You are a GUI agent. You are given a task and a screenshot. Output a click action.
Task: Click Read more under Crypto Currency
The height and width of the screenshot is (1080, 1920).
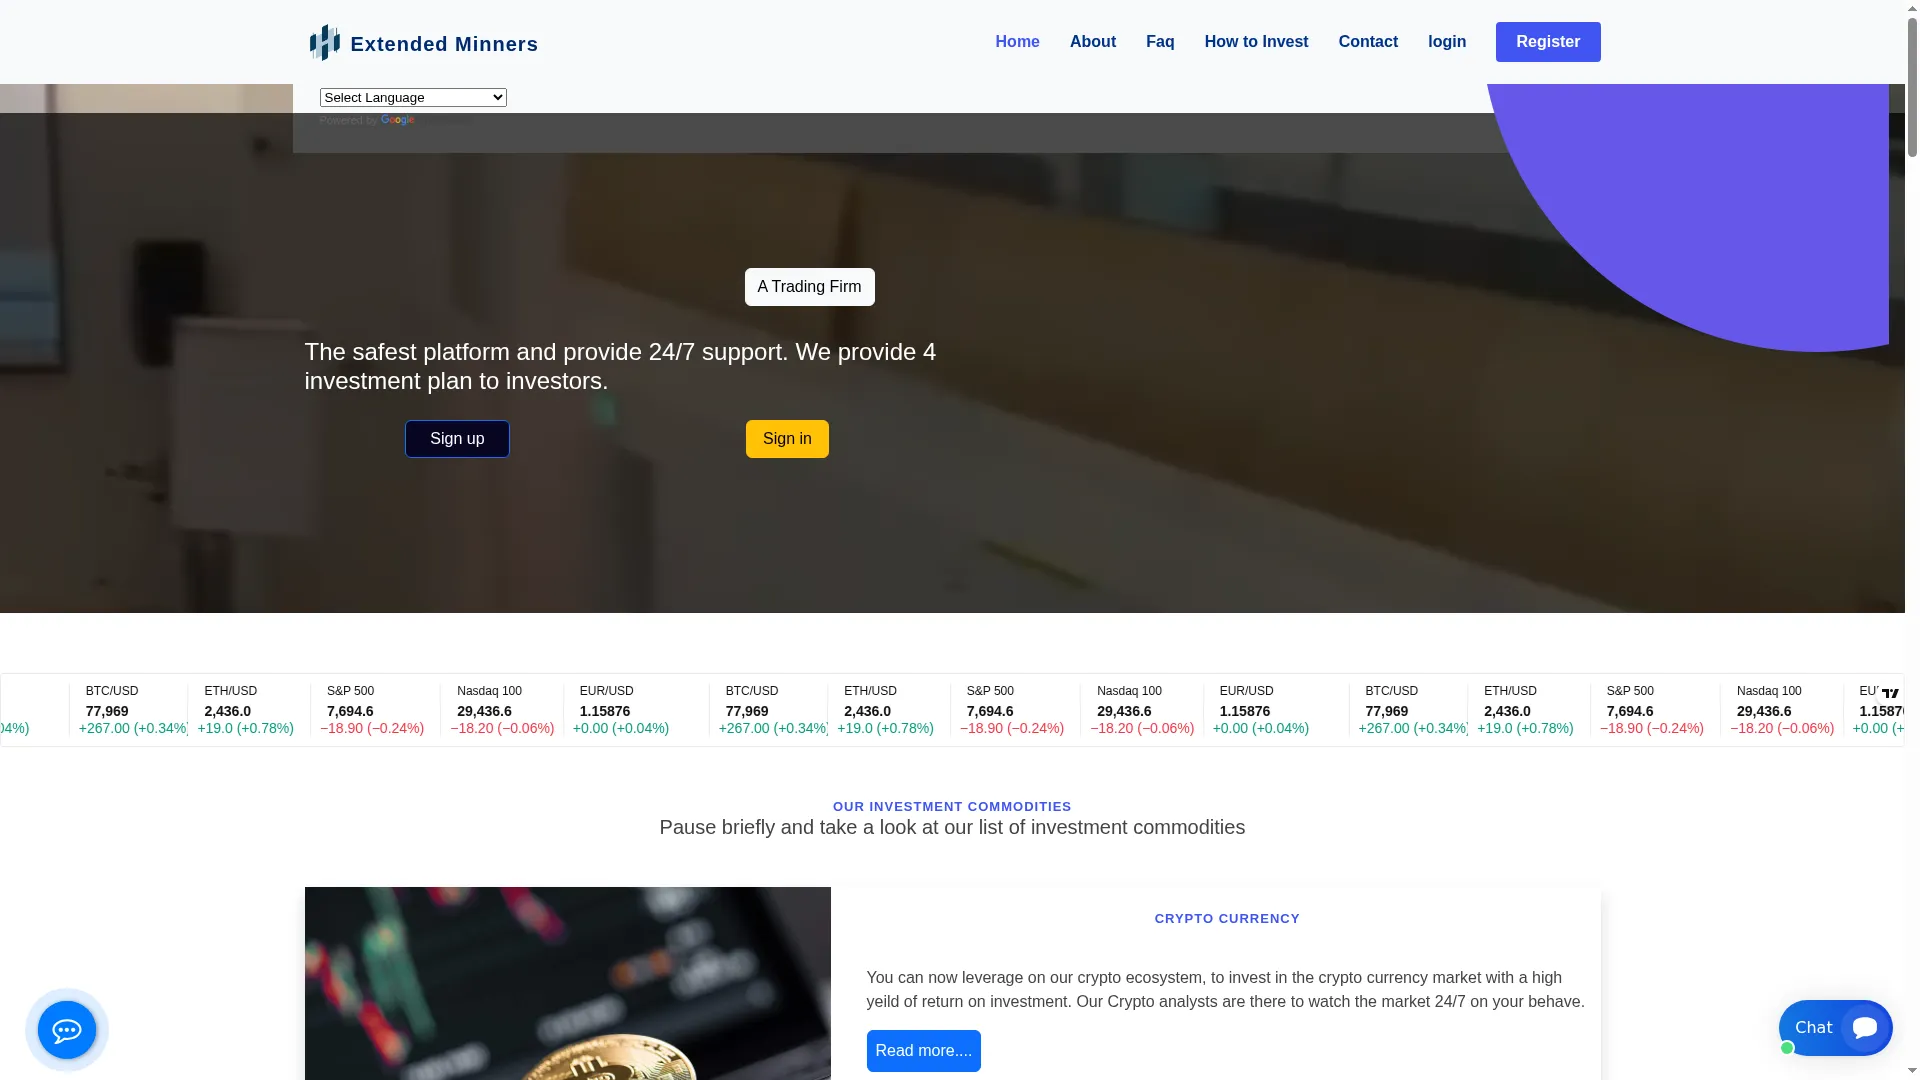click(923, 1051)
